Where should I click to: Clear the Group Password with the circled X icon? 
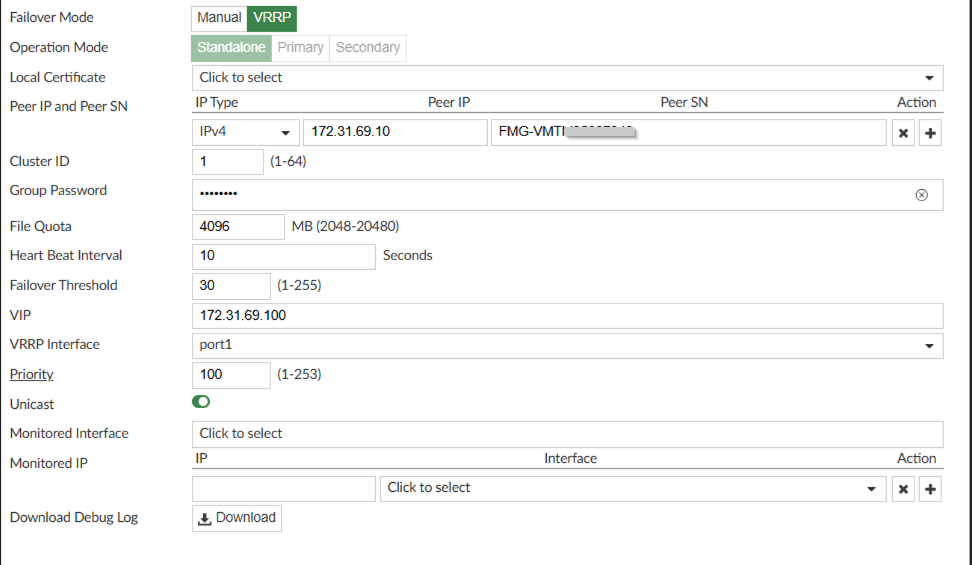coord(922,195)
